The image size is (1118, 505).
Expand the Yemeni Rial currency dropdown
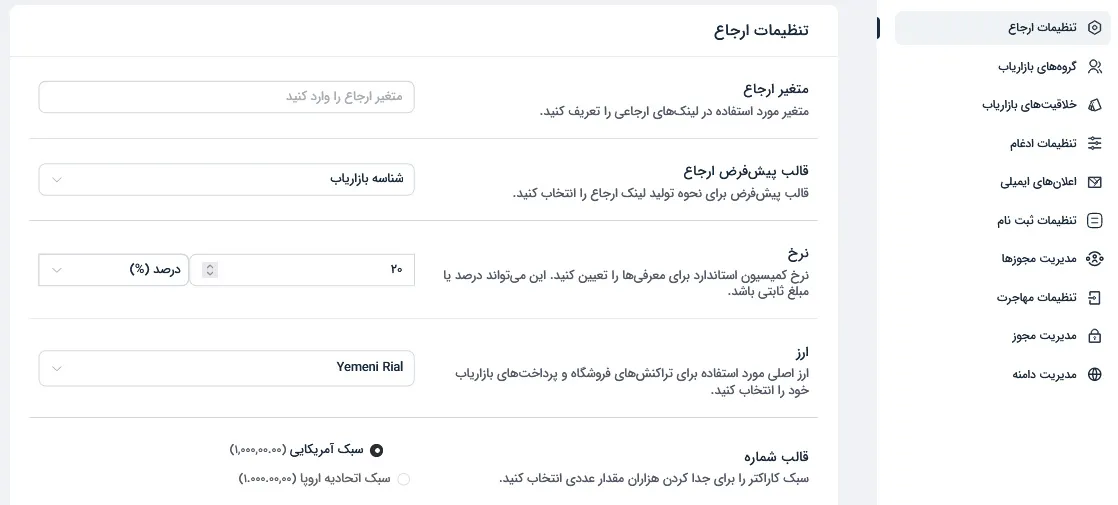coord(226,368)
